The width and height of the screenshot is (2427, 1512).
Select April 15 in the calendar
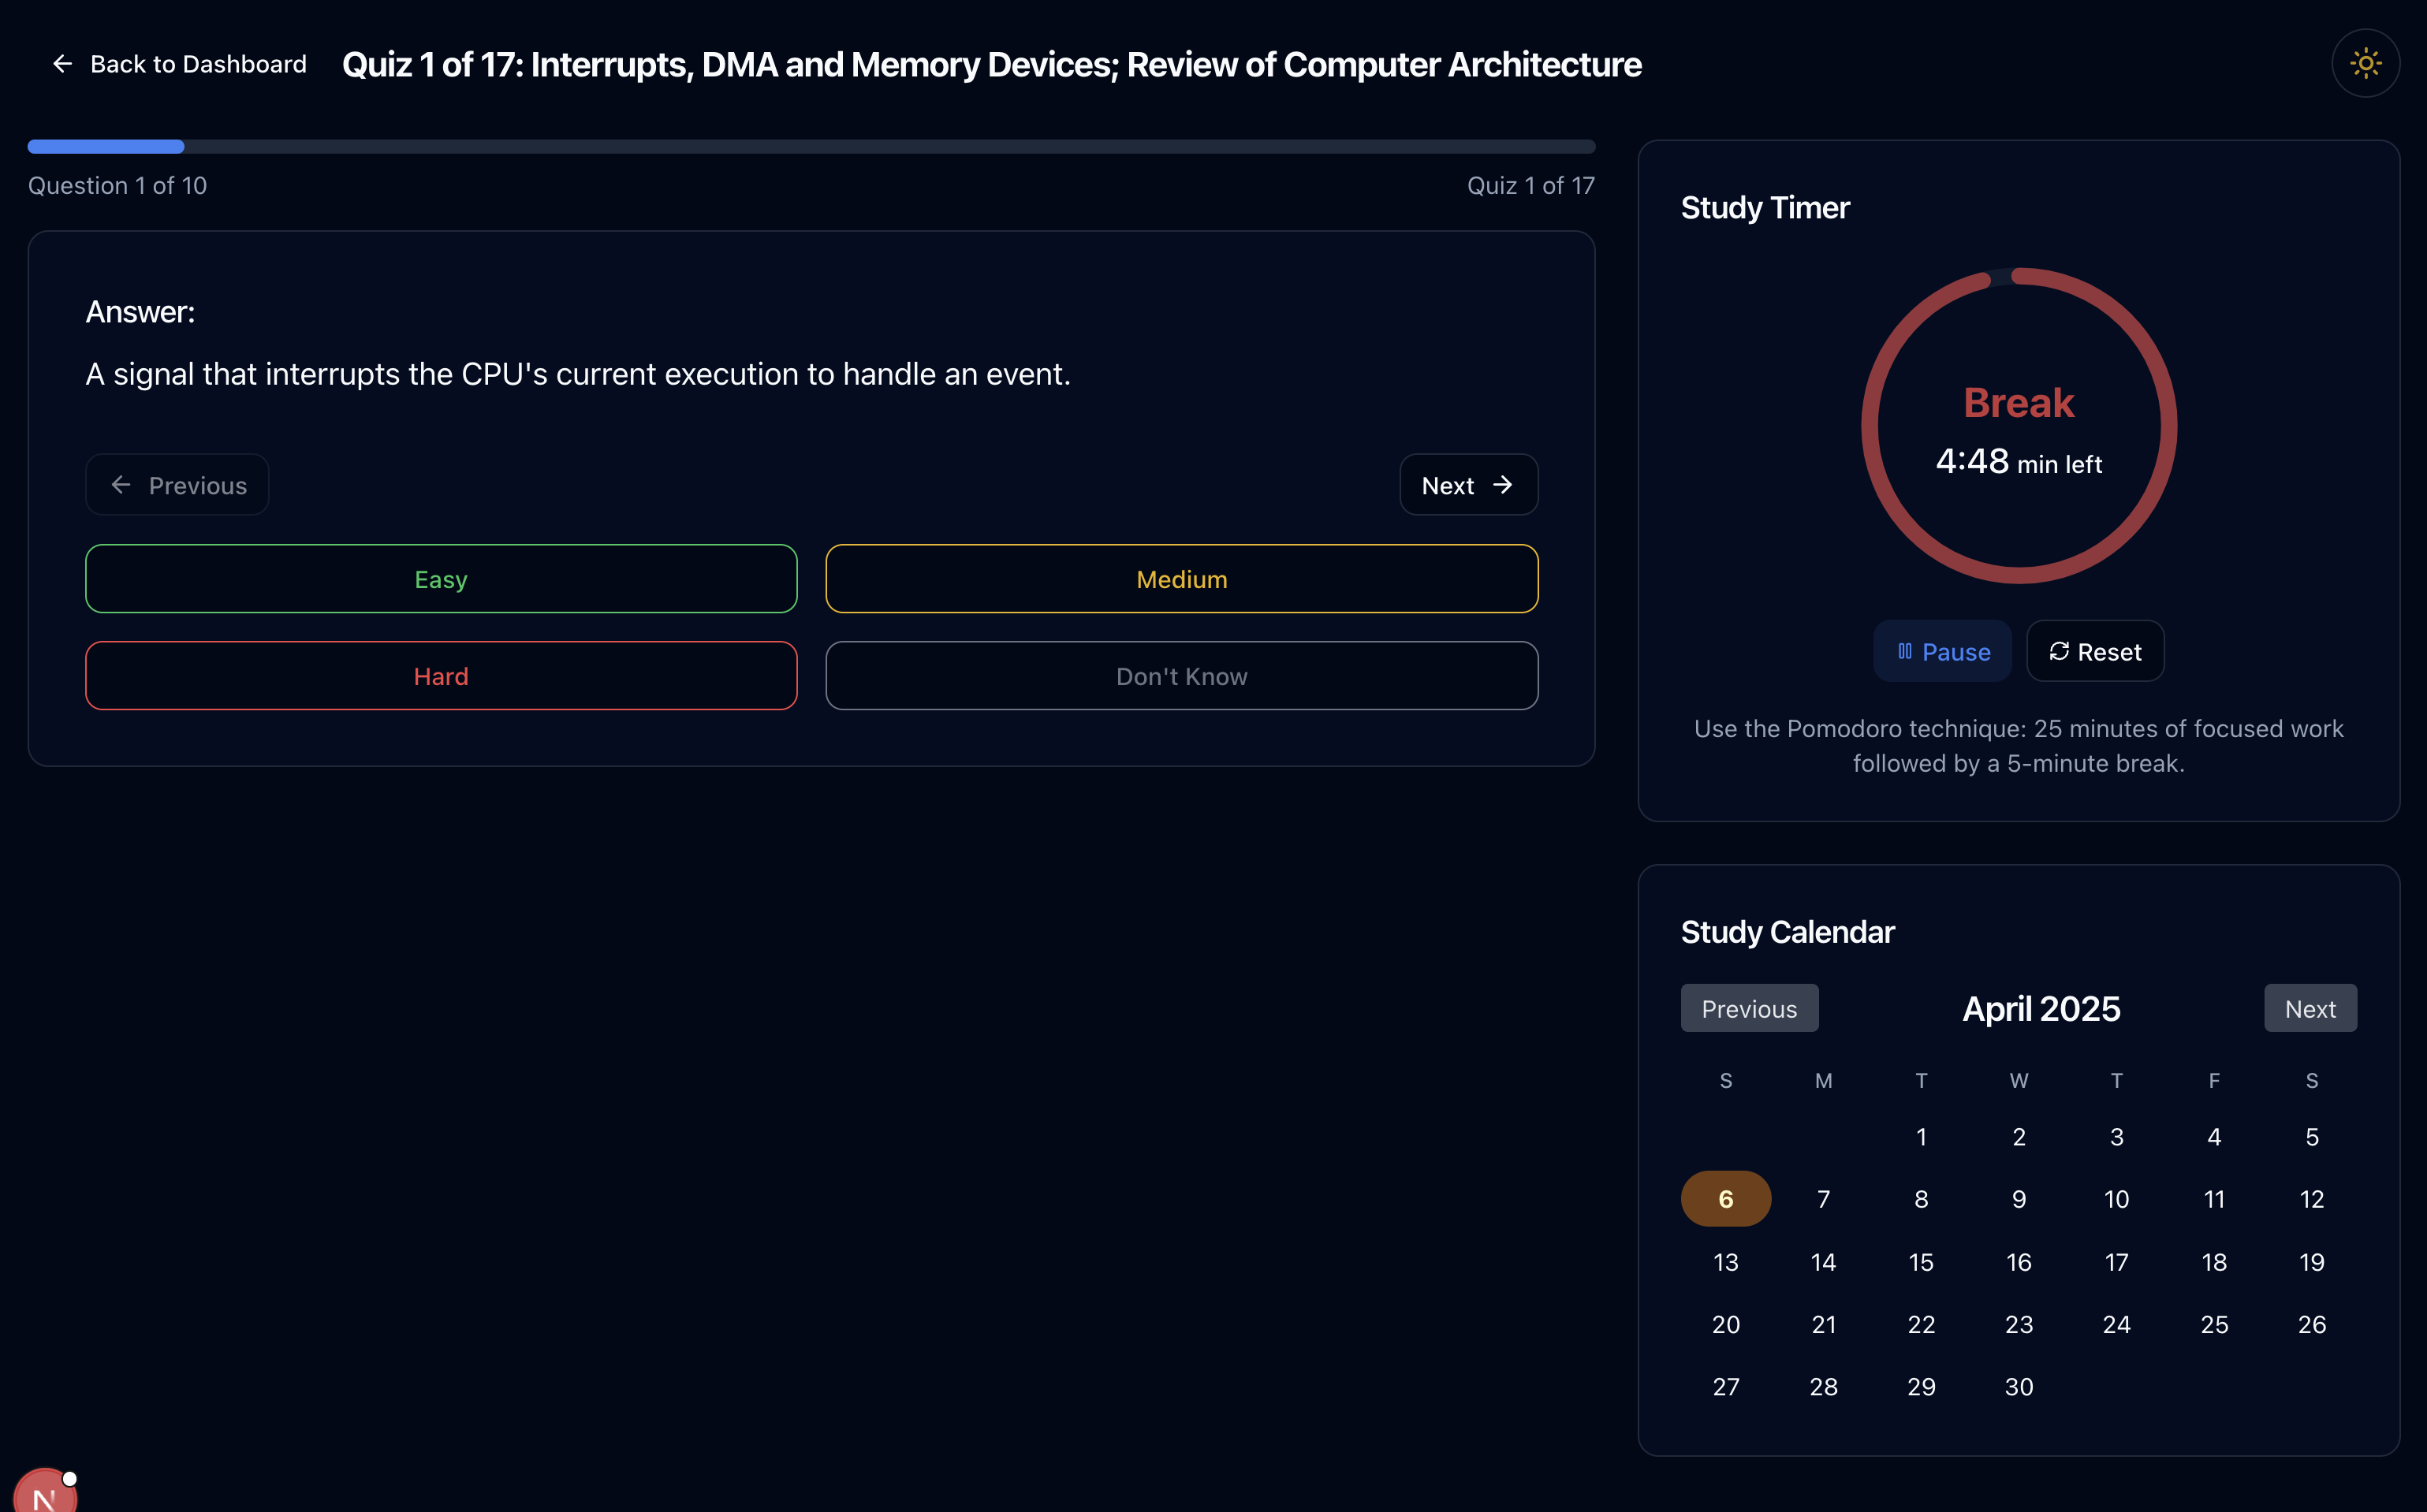click(1920, 1262)
